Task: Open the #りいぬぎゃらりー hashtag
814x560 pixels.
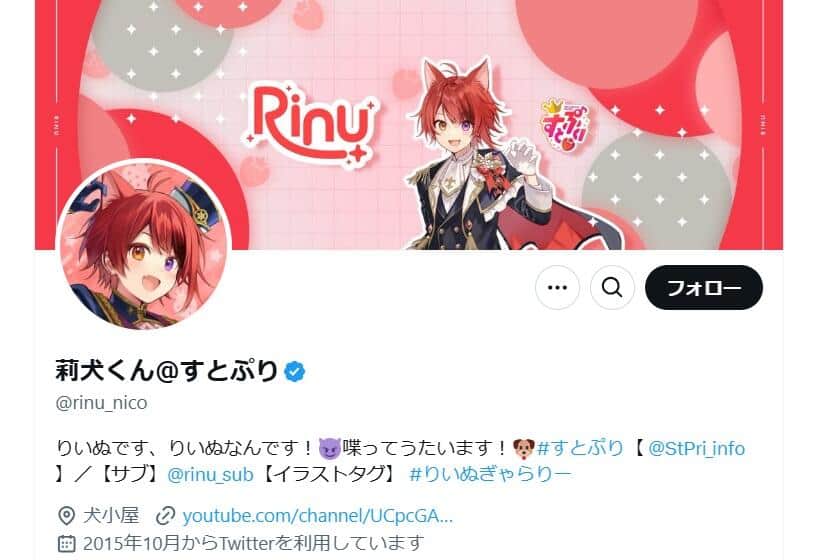Action: point(490,474)
